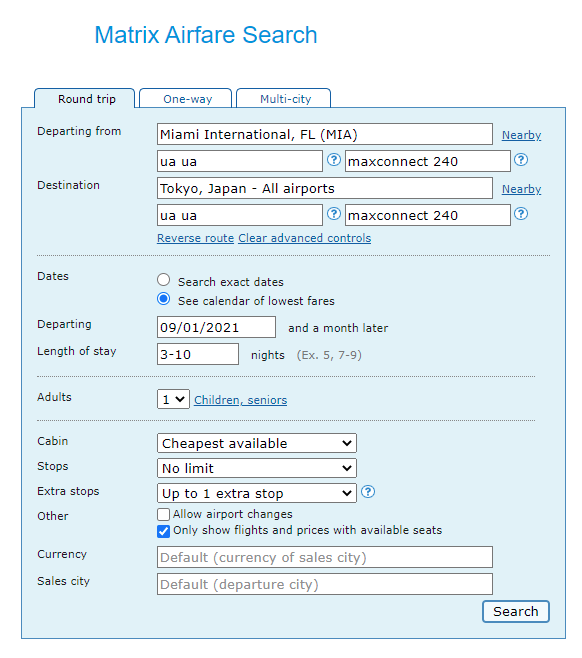582x658 pixels.
Task: Open the Stops dropdown
Action: click(257, 468)
